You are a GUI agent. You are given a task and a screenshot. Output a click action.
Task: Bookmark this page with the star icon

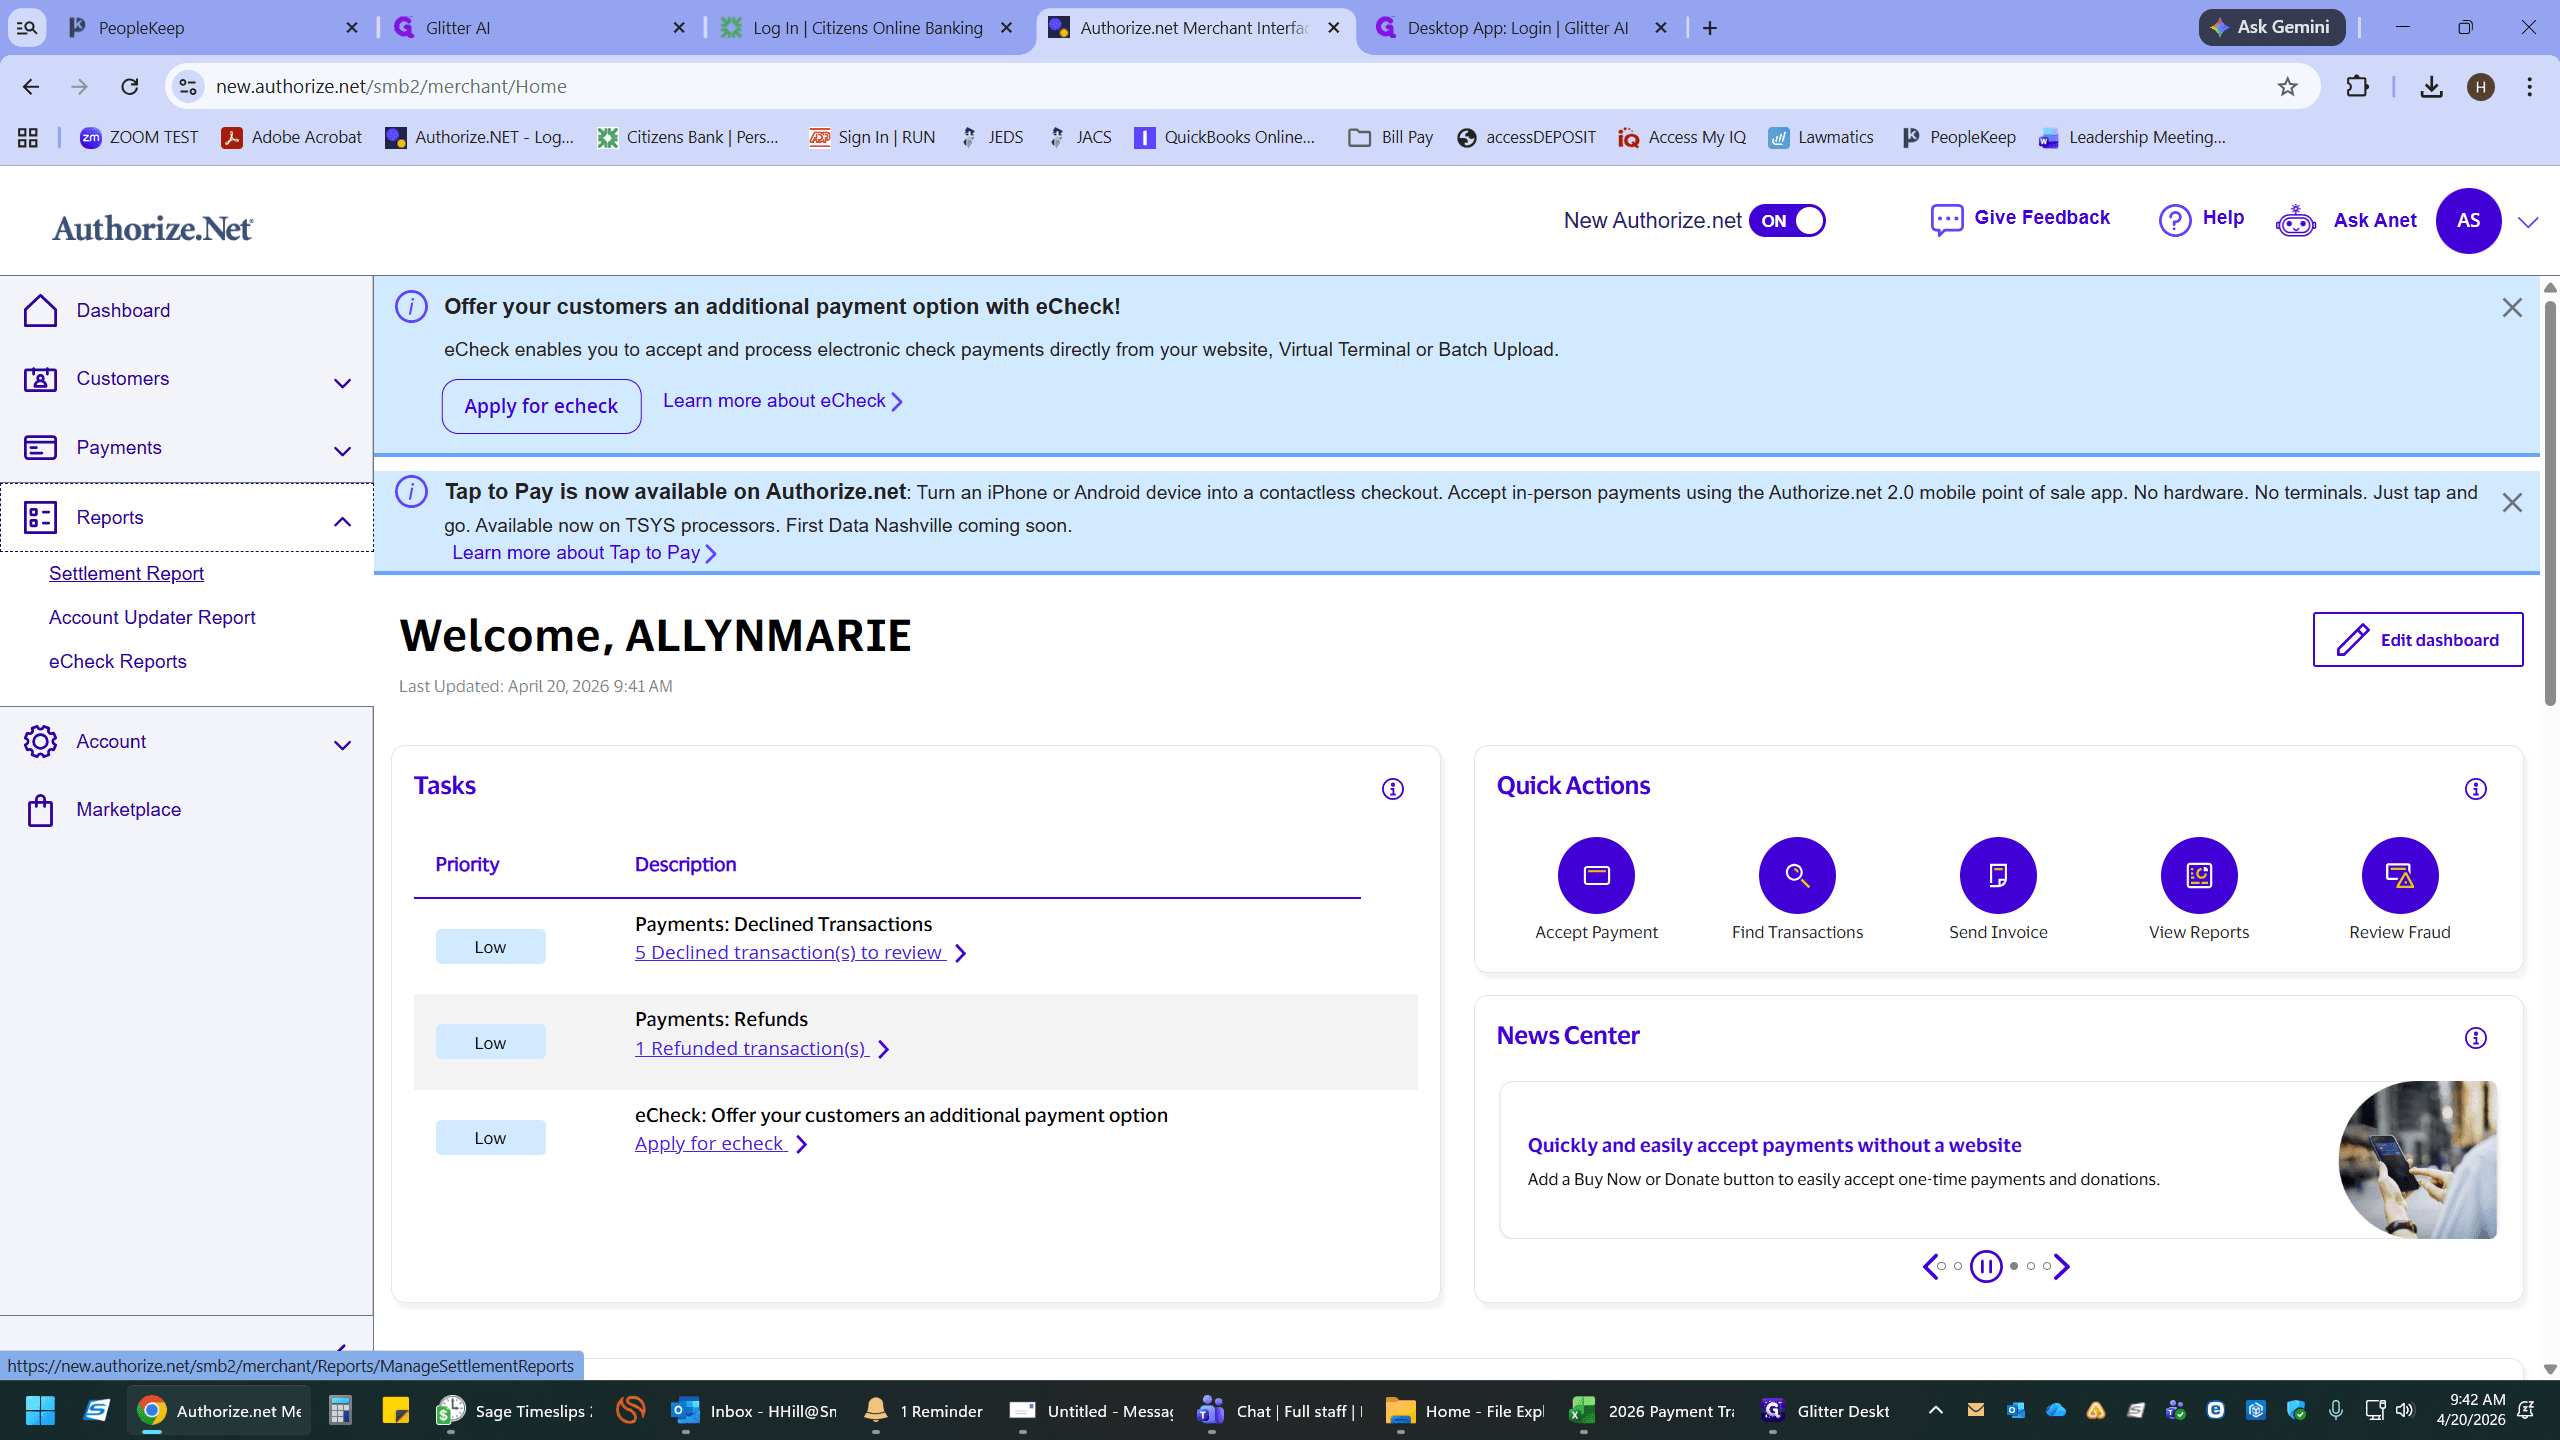point(2288,87)
